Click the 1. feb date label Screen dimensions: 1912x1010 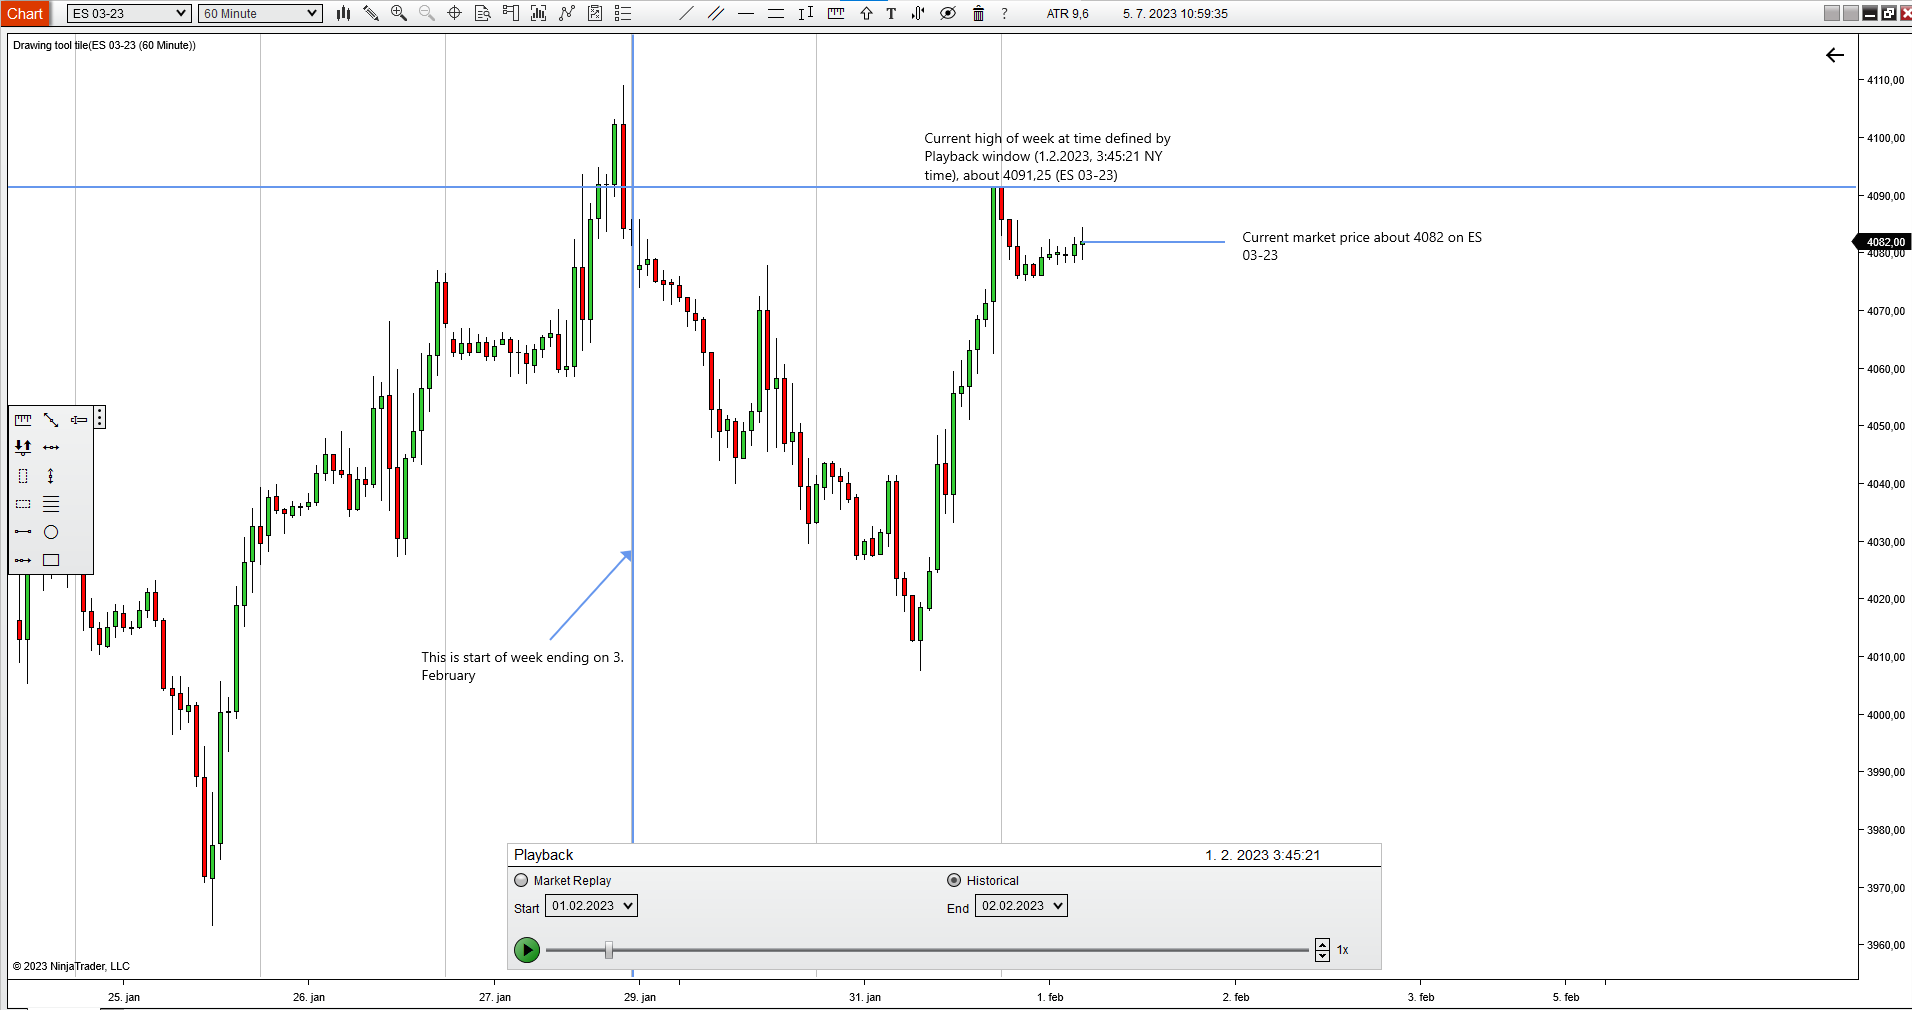[x=1050, y=997]
